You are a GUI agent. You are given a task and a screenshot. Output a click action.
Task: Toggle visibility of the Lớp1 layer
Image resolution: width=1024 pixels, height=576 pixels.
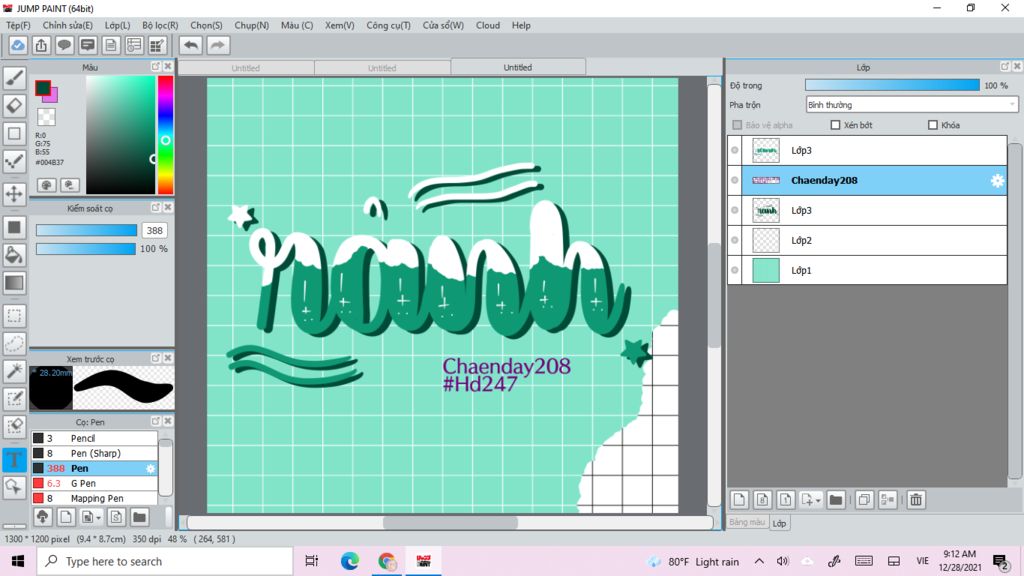pos(735,270)
